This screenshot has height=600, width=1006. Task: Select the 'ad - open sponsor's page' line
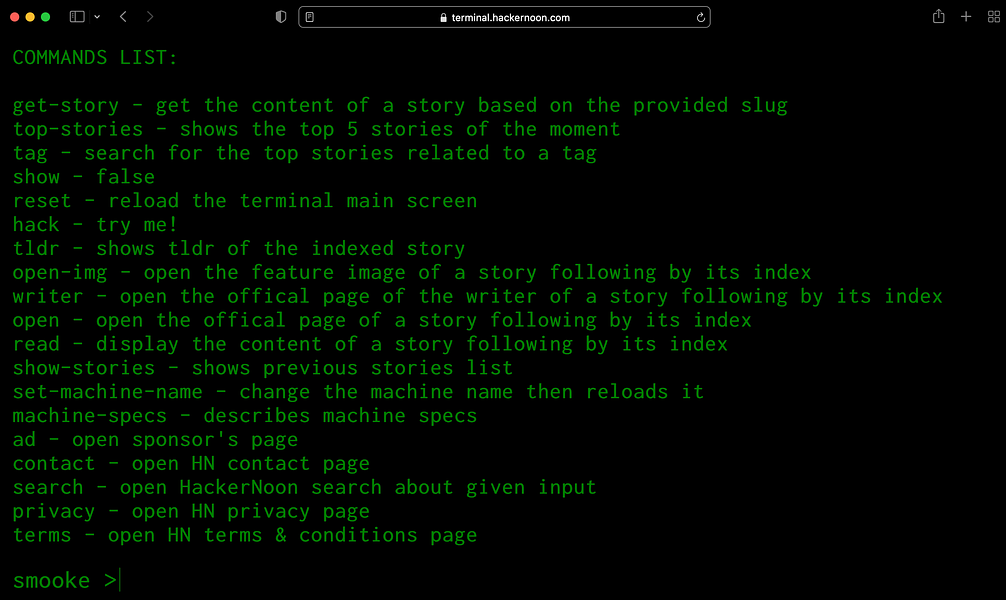155,440
